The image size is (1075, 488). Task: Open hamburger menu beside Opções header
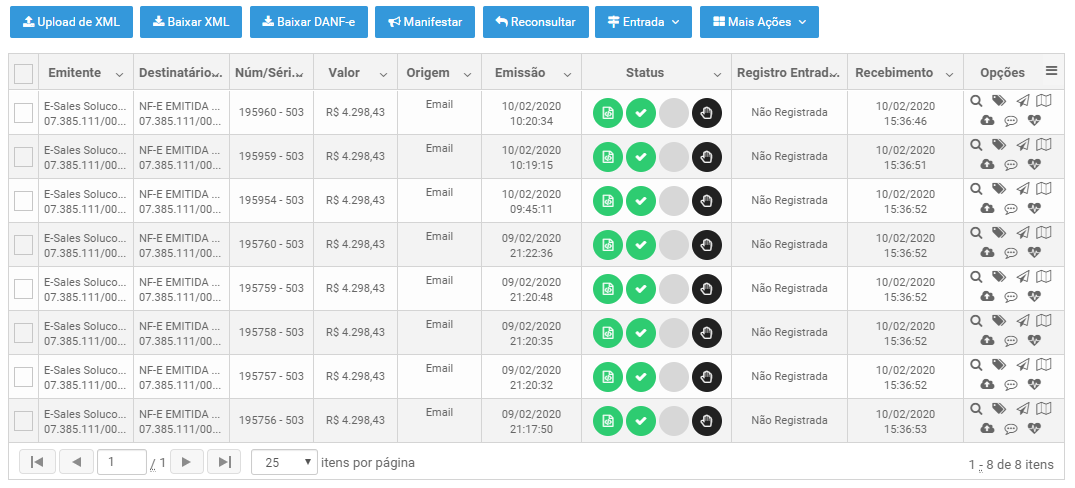coord(1051,71)
